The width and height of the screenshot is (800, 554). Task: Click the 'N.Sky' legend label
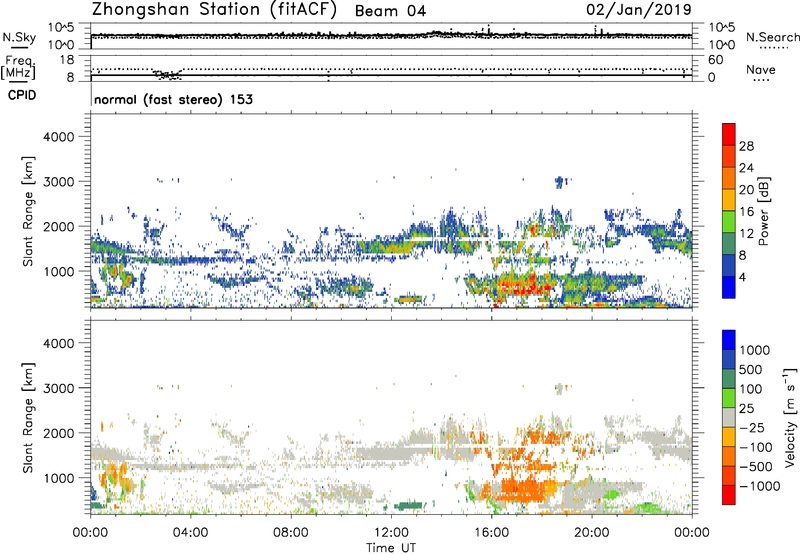[x=19, y=37]
